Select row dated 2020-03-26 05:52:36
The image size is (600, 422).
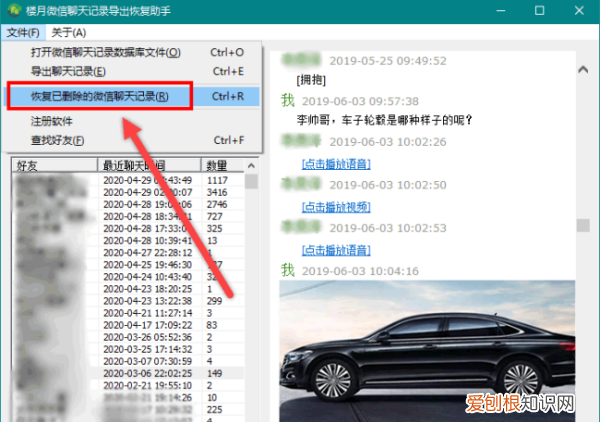(x=128, y=337)
